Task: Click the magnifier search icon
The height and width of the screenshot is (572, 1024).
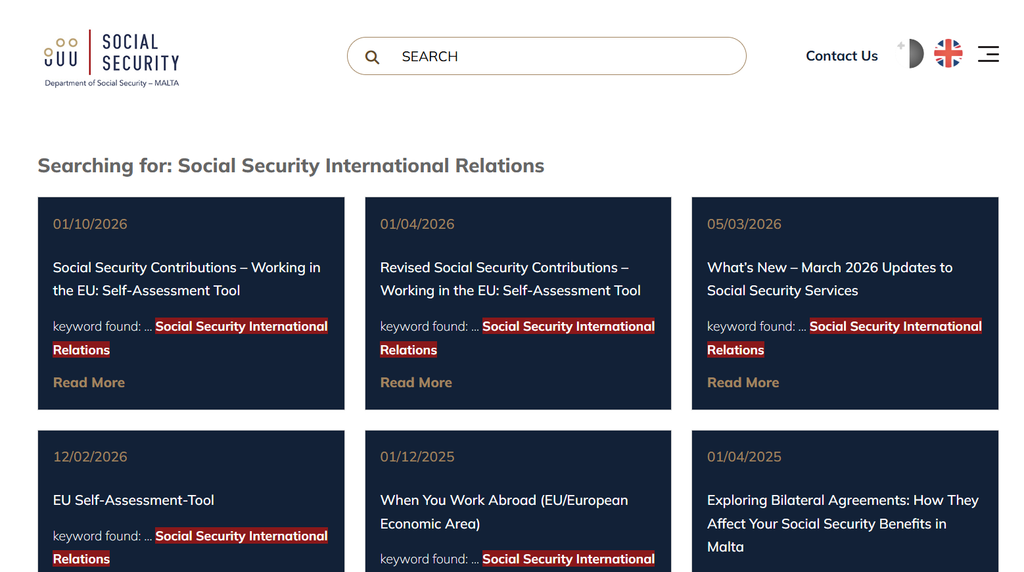Action: pos(372,57)
